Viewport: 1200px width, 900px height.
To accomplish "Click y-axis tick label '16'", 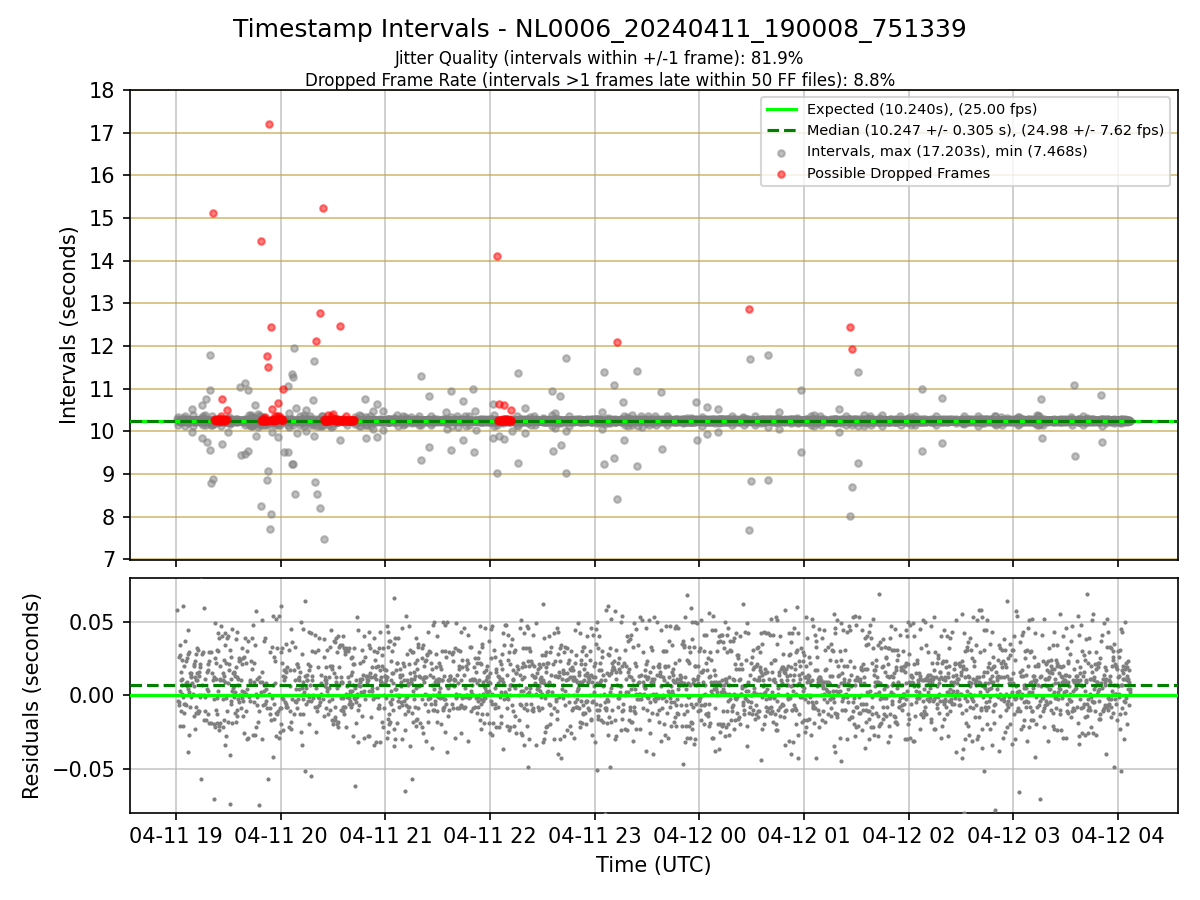I will pyautogui.click(x=103, y=176).
